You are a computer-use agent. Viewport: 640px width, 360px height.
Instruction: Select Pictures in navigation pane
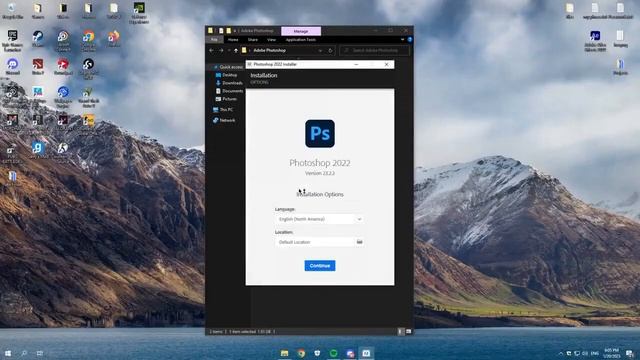226,99
